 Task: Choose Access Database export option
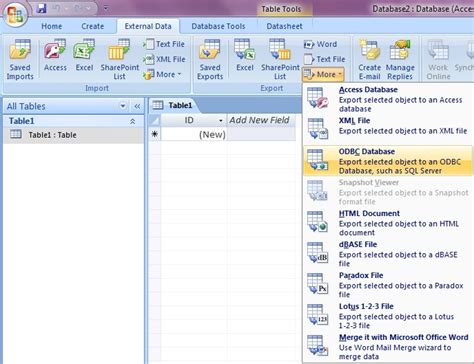pyautogui.click(x=388, y=99)
